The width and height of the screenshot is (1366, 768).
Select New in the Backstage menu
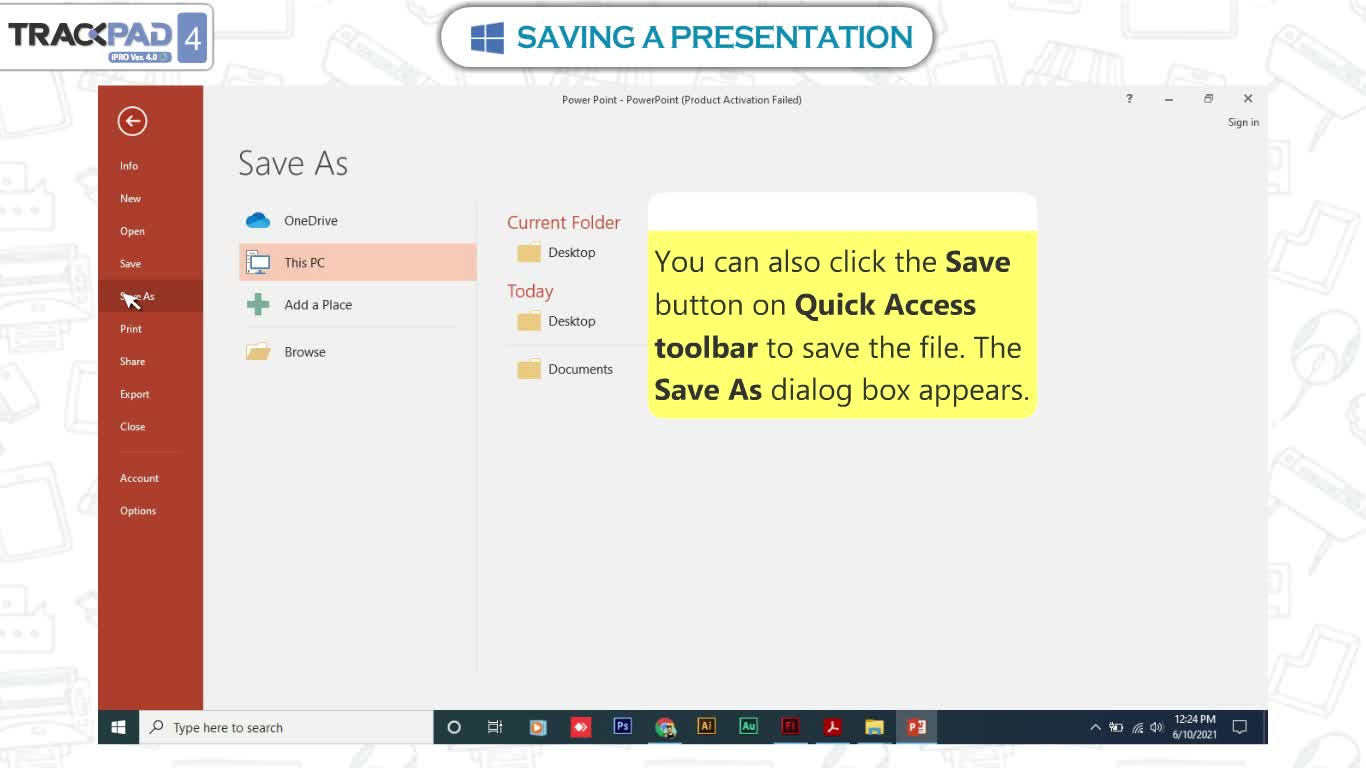pos(130,198)
